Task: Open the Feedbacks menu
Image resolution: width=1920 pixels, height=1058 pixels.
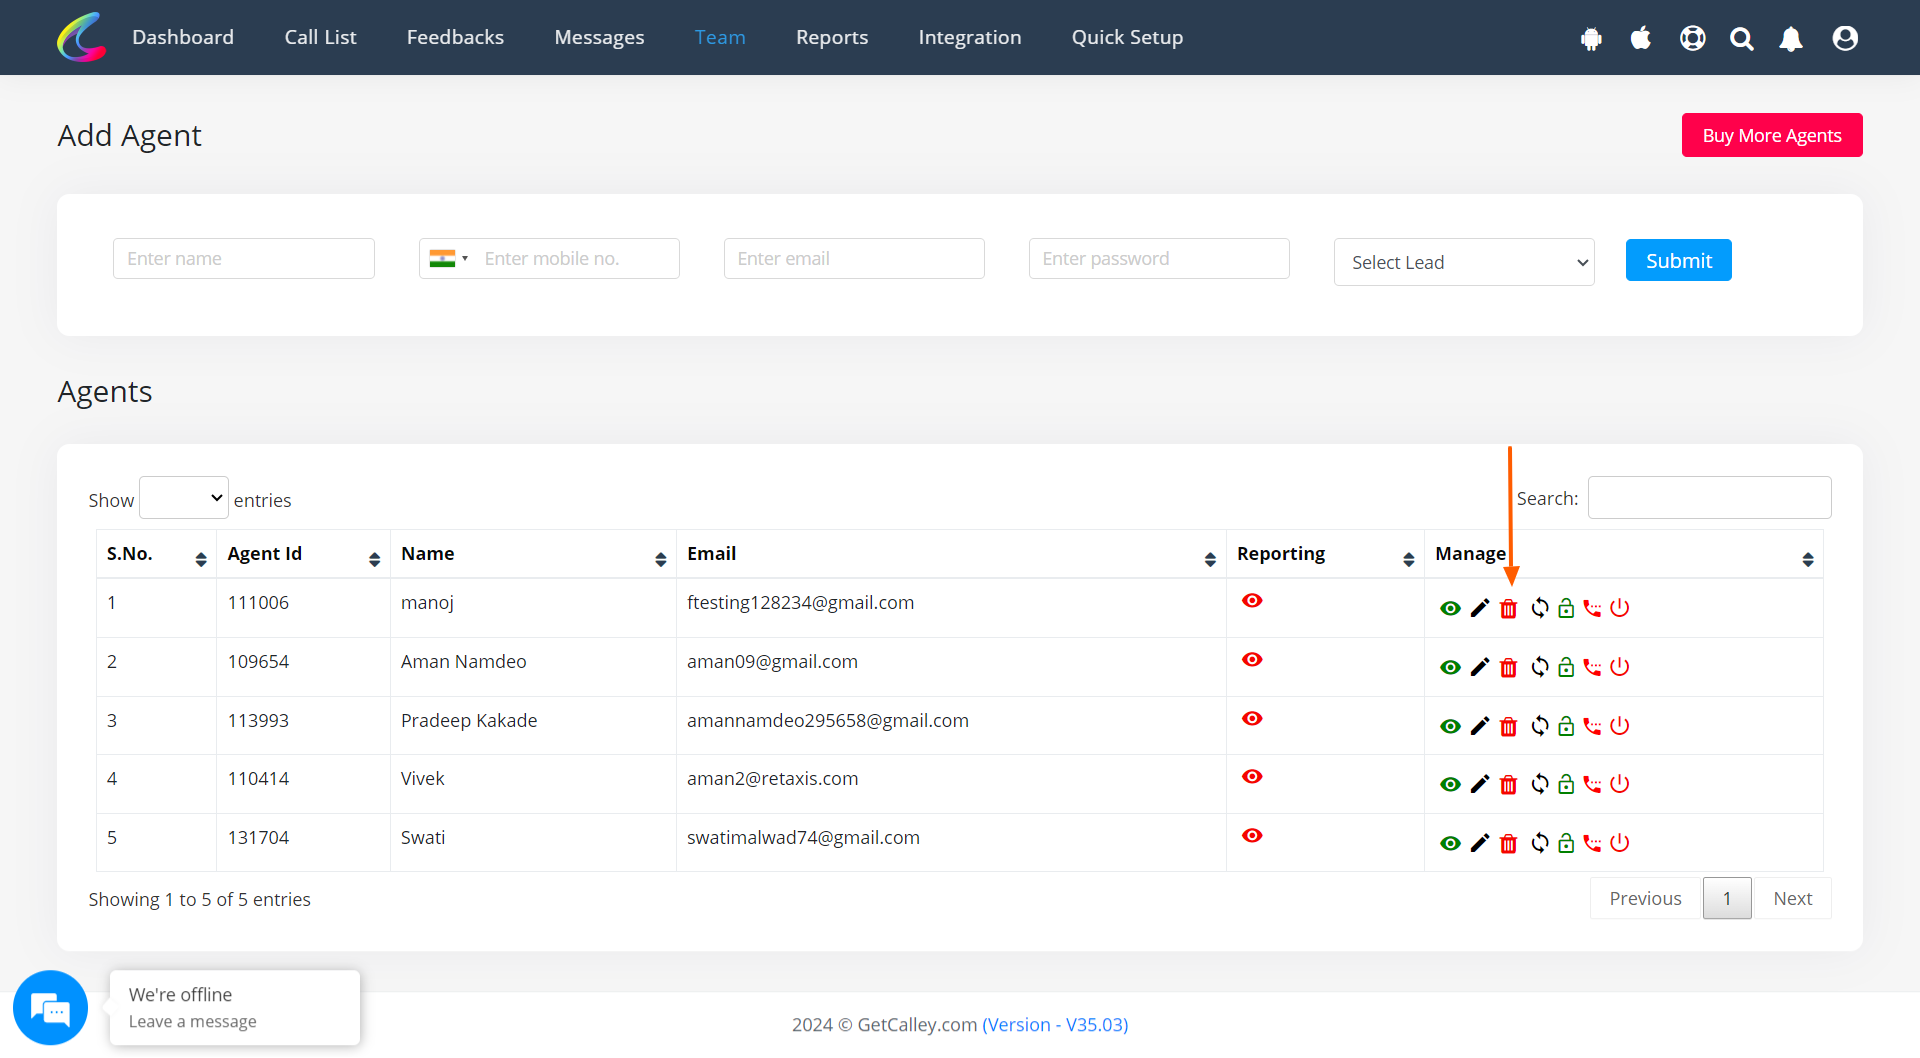Action: [455, 37]
